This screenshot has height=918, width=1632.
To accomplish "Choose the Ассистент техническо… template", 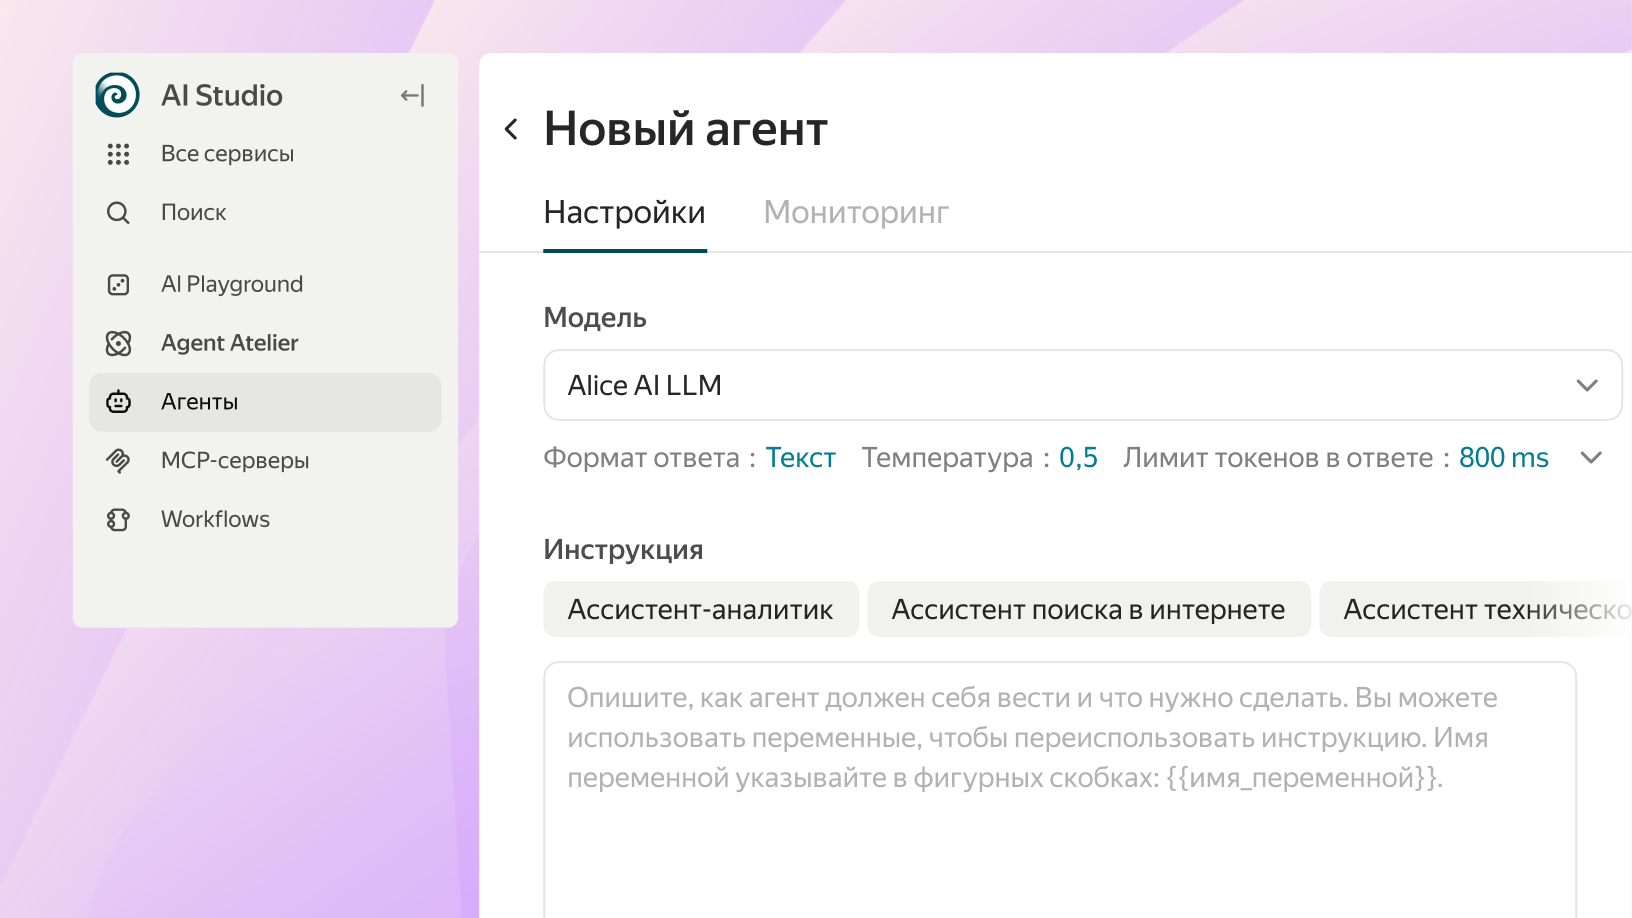I will [x=1476, y=609].
